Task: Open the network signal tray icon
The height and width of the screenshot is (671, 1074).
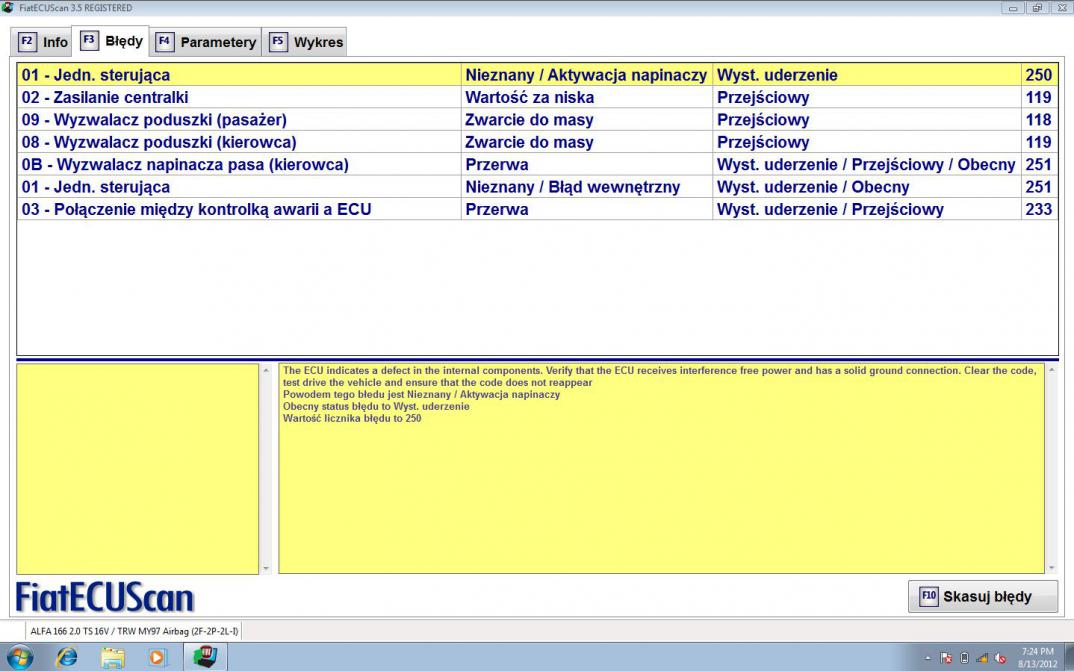Action: coord(982,658)
